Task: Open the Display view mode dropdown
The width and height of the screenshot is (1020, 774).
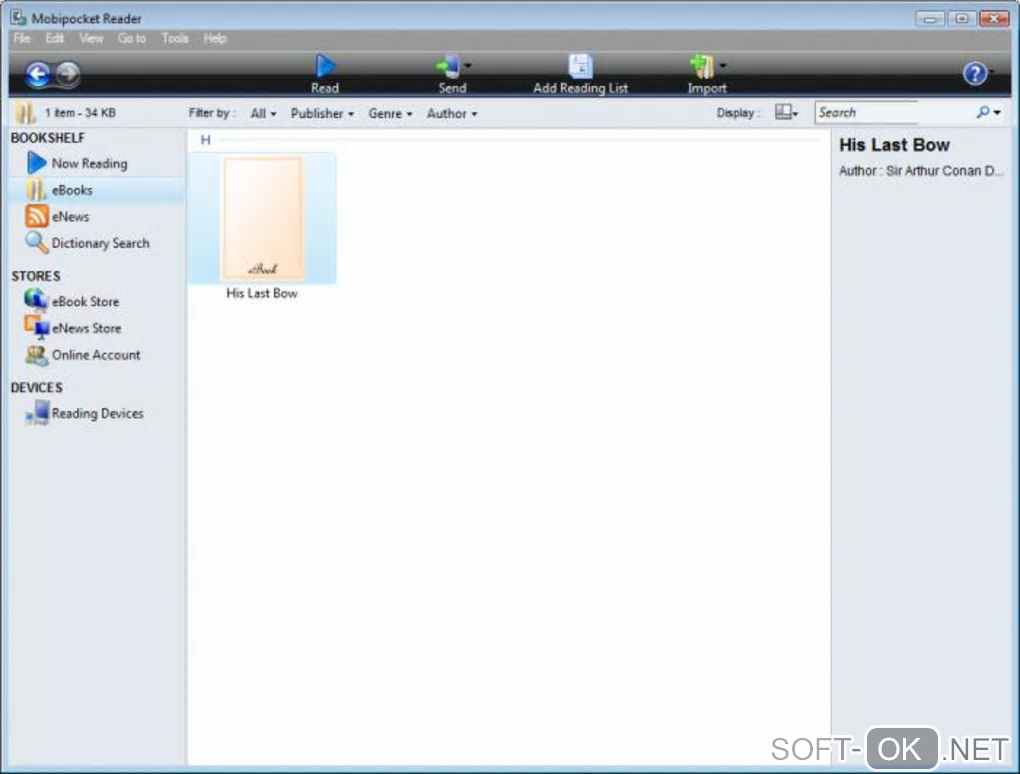Action: click(x=786, y=113)
